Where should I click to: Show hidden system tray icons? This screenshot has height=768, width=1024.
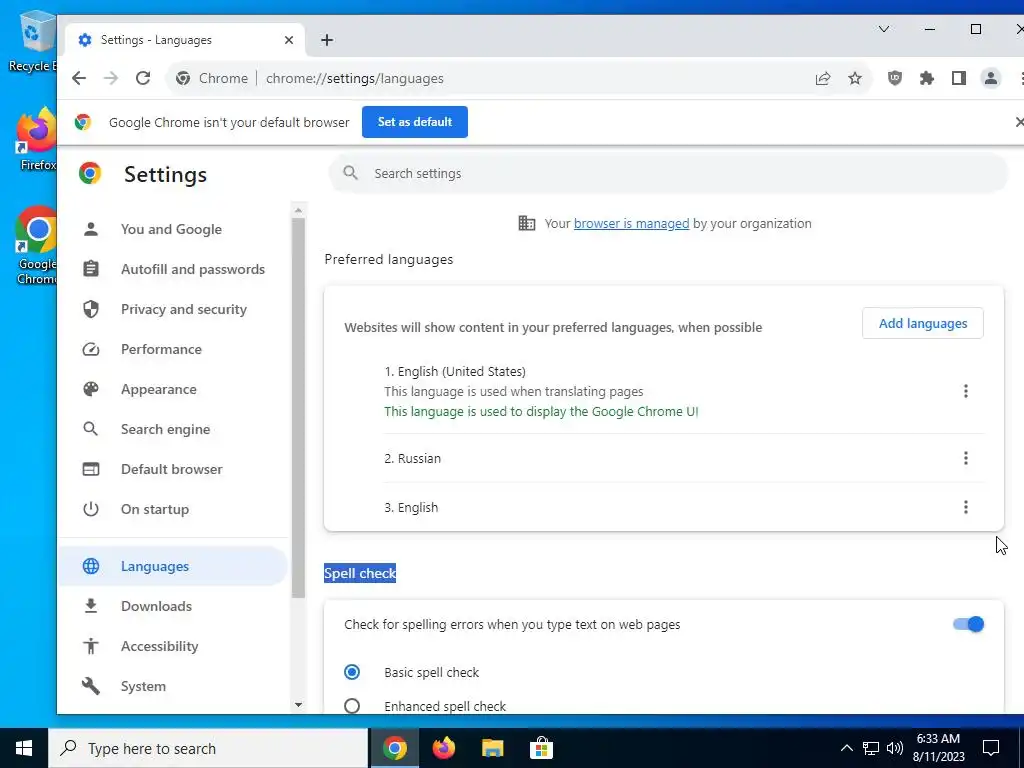click(846, 748)
